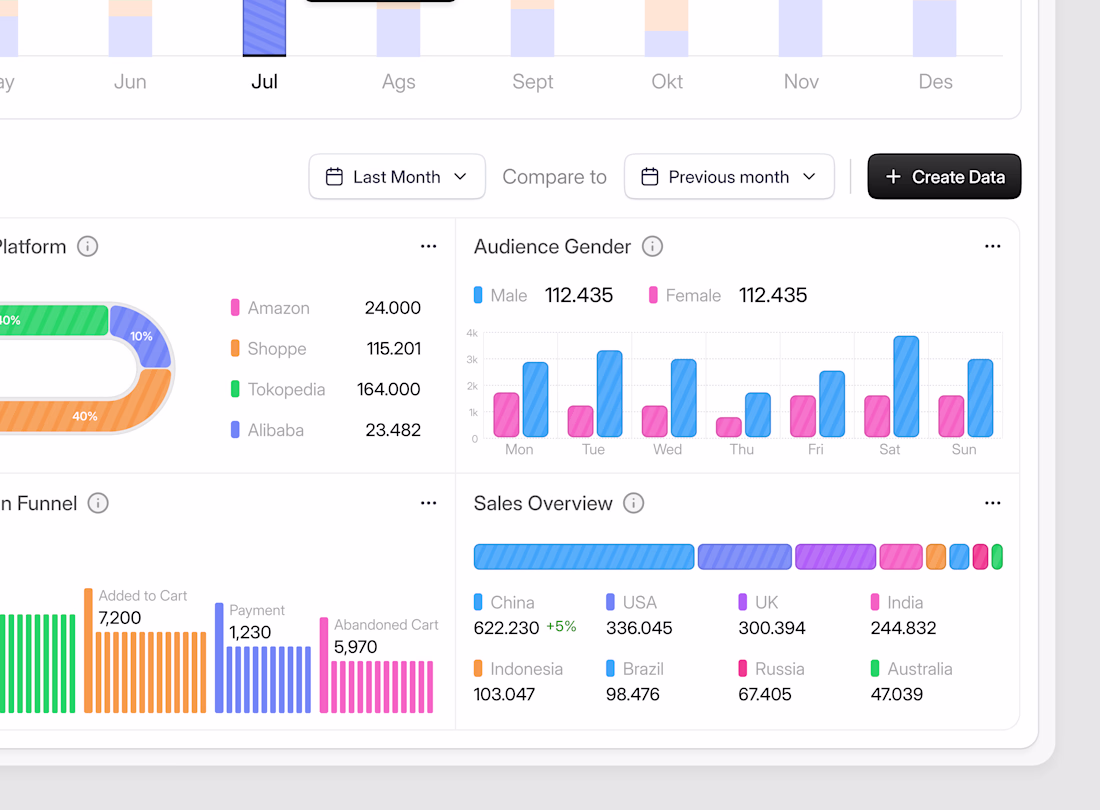Click Saturday's tall blue male bar

tap(906, 386)
